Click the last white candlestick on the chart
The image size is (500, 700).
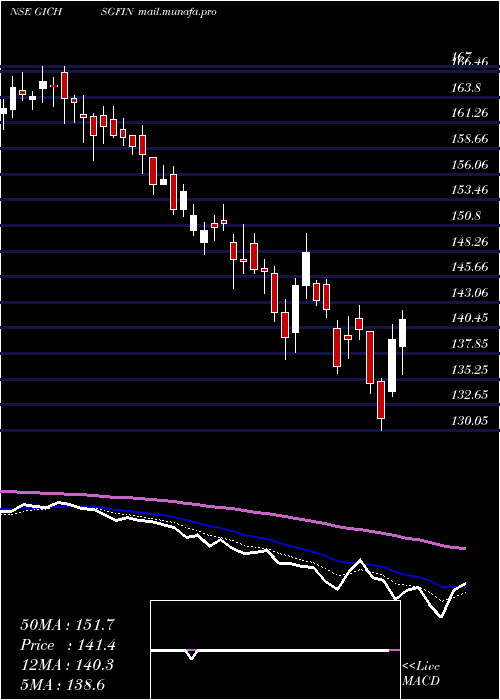coord(402,333)
